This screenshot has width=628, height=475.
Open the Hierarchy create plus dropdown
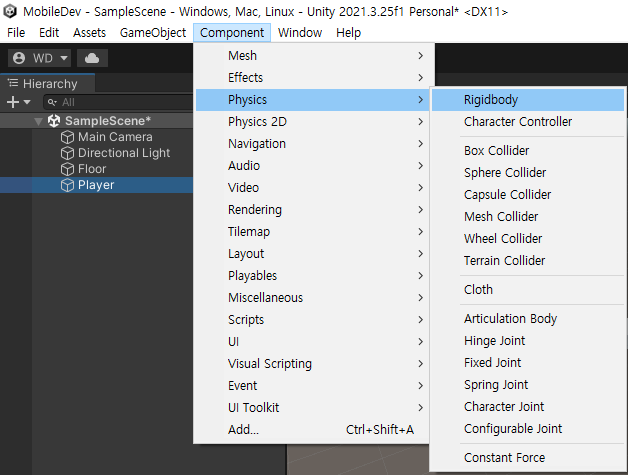coord(18,102)
